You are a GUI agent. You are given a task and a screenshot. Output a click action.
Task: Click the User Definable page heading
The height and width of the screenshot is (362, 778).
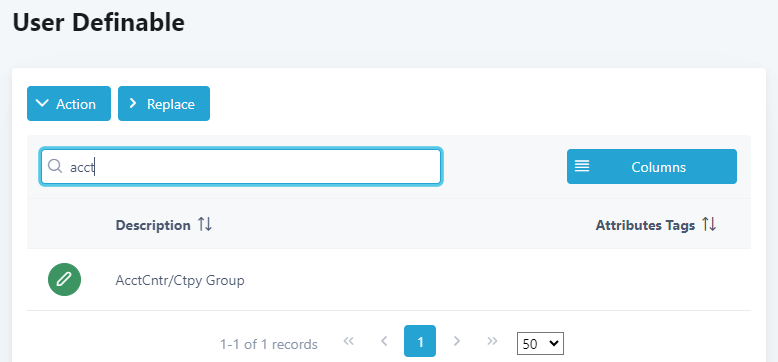coord(99,22)
